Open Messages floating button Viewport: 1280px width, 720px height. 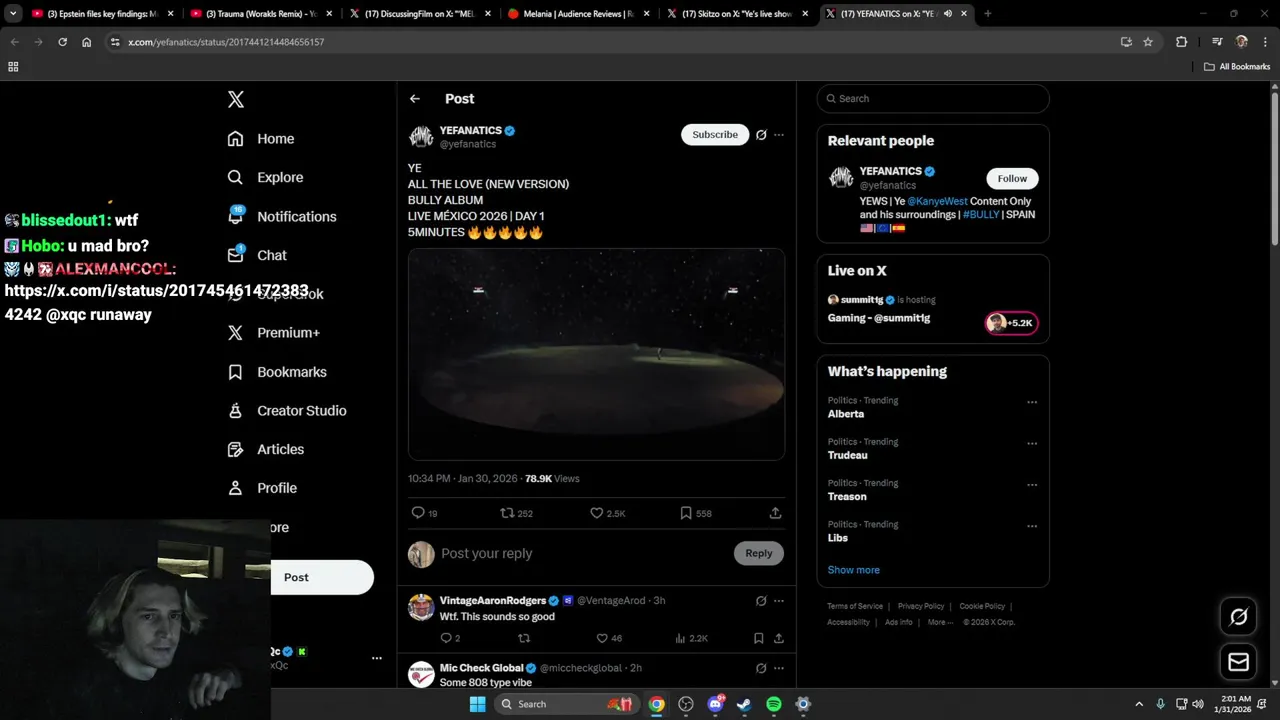point(1238,662)
